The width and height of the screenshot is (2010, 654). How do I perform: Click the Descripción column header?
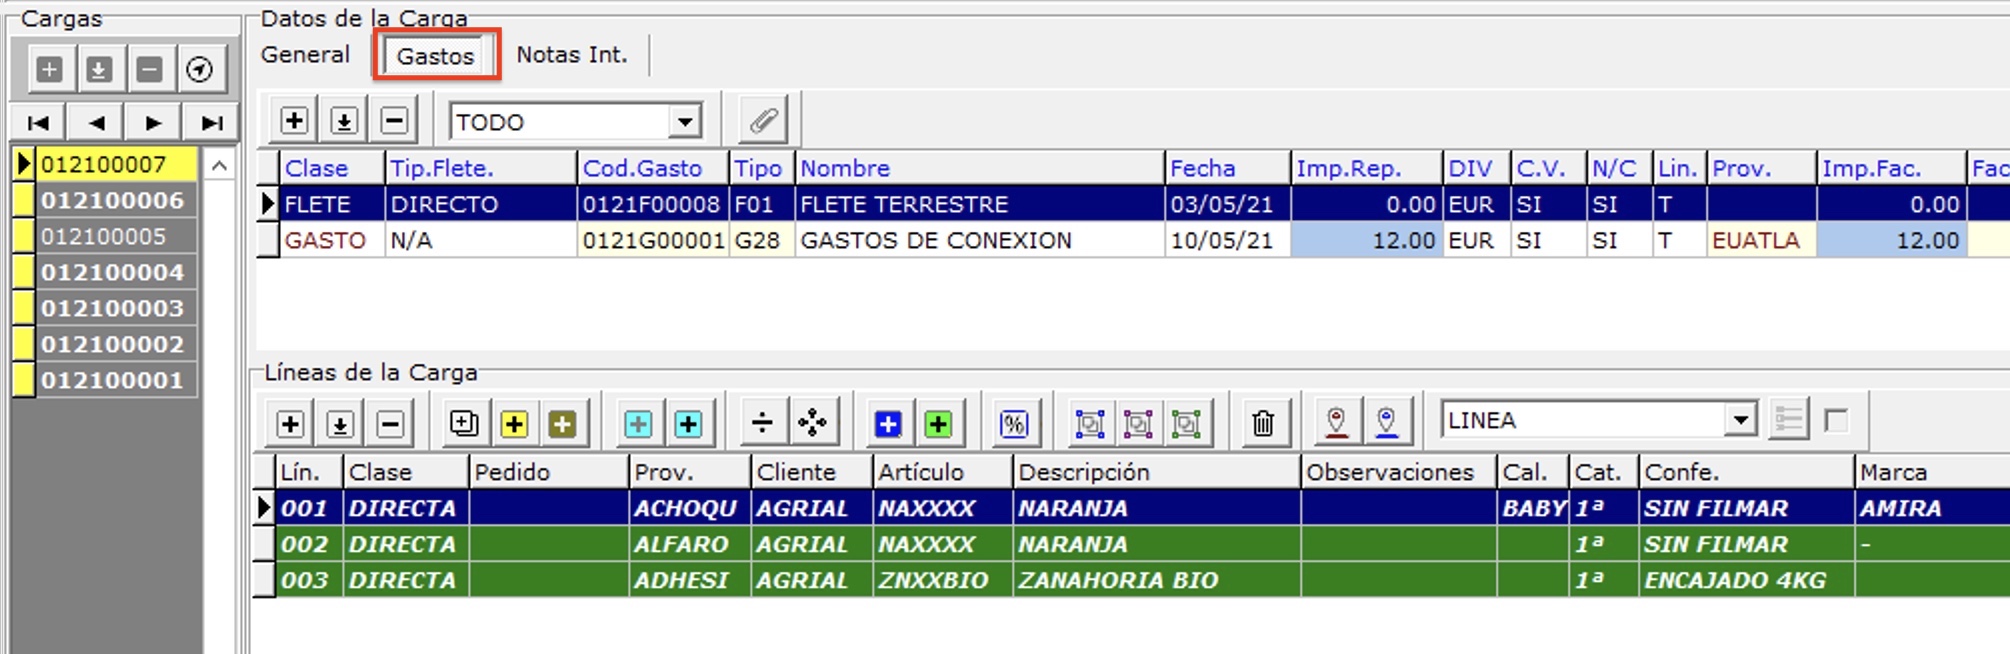click(x=1155, y=472)
